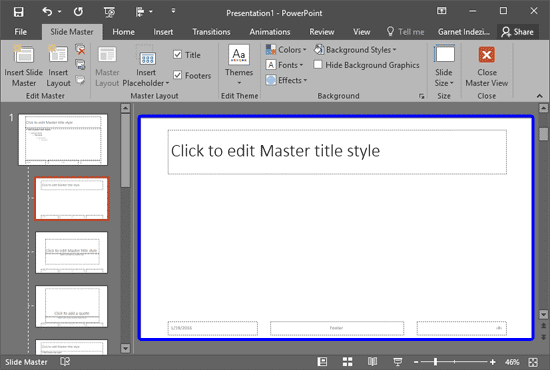Open zoom level 46% dialog
The image size is (550, 370).
tap(512, 362)
